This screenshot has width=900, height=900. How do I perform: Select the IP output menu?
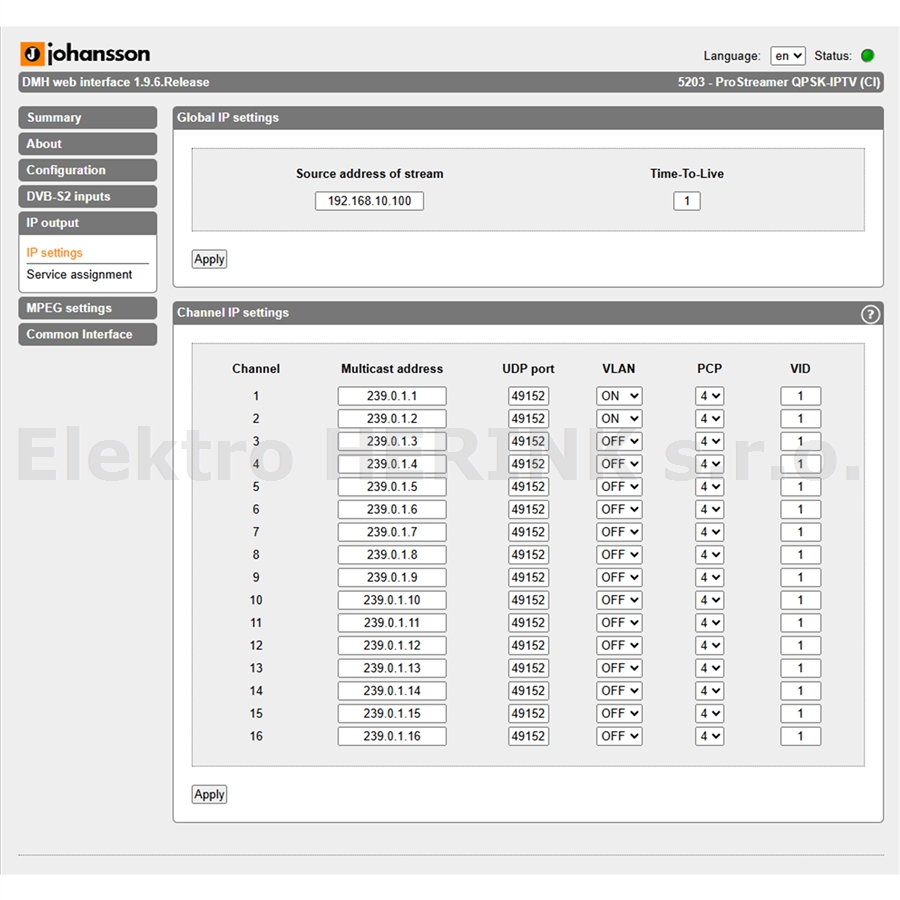tap(87, 223)
